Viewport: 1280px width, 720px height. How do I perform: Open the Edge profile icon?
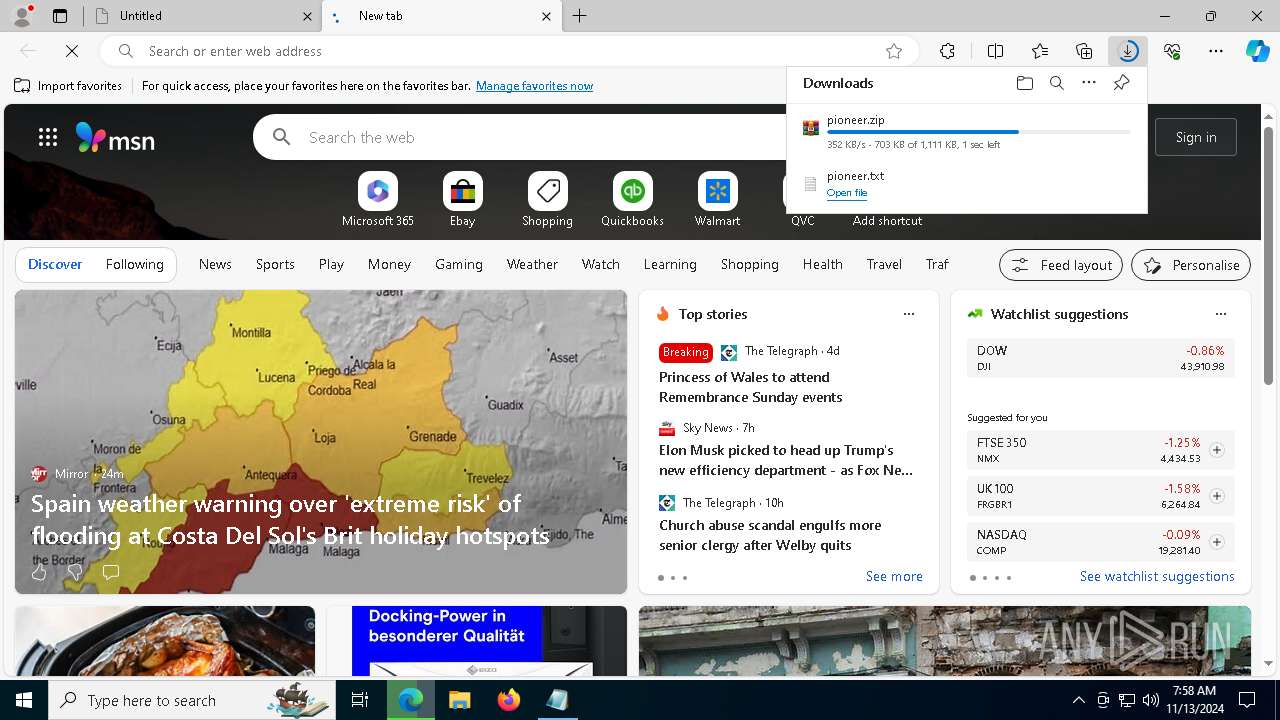click(22, 16)
